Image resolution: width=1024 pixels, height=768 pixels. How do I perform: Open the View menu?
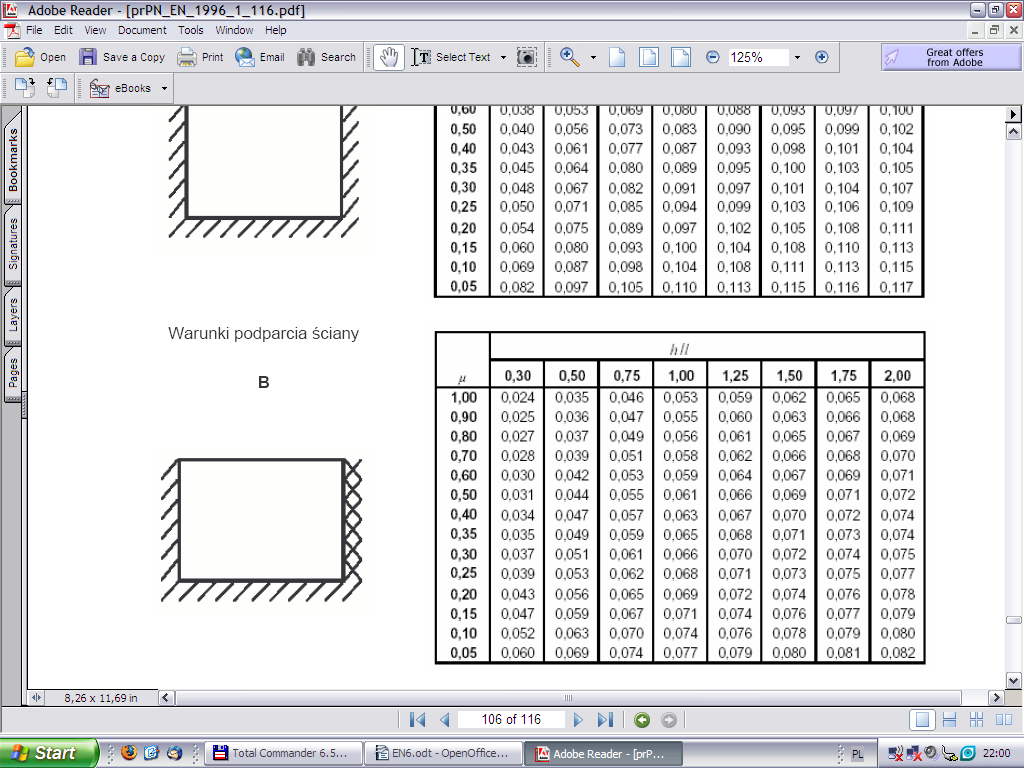pyautogui.click(x=95, y=30)
